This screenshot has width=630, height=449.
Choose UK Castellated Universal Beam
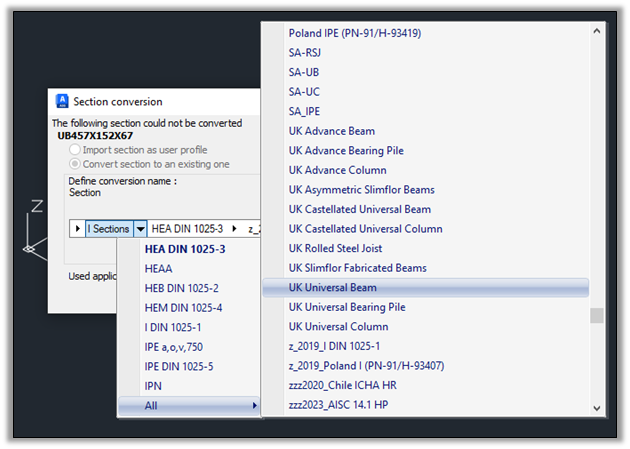[x=425, y=209]
